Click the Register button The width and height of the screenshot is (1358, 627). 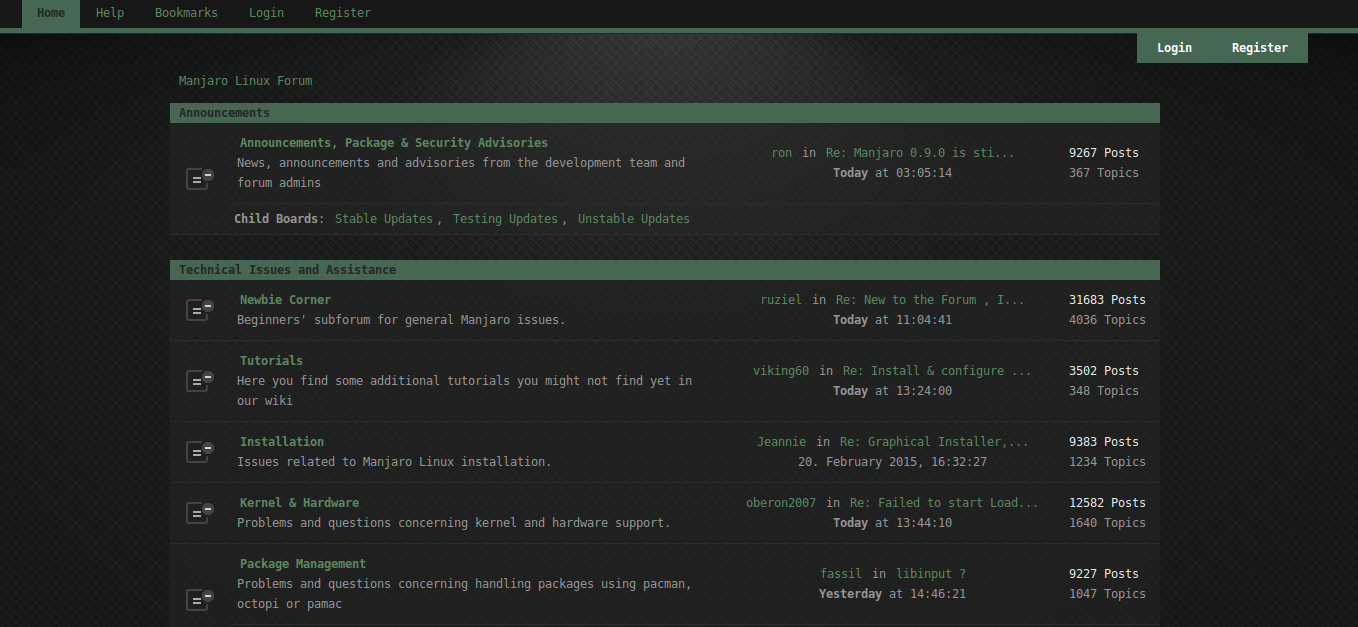click(1259, 47)
